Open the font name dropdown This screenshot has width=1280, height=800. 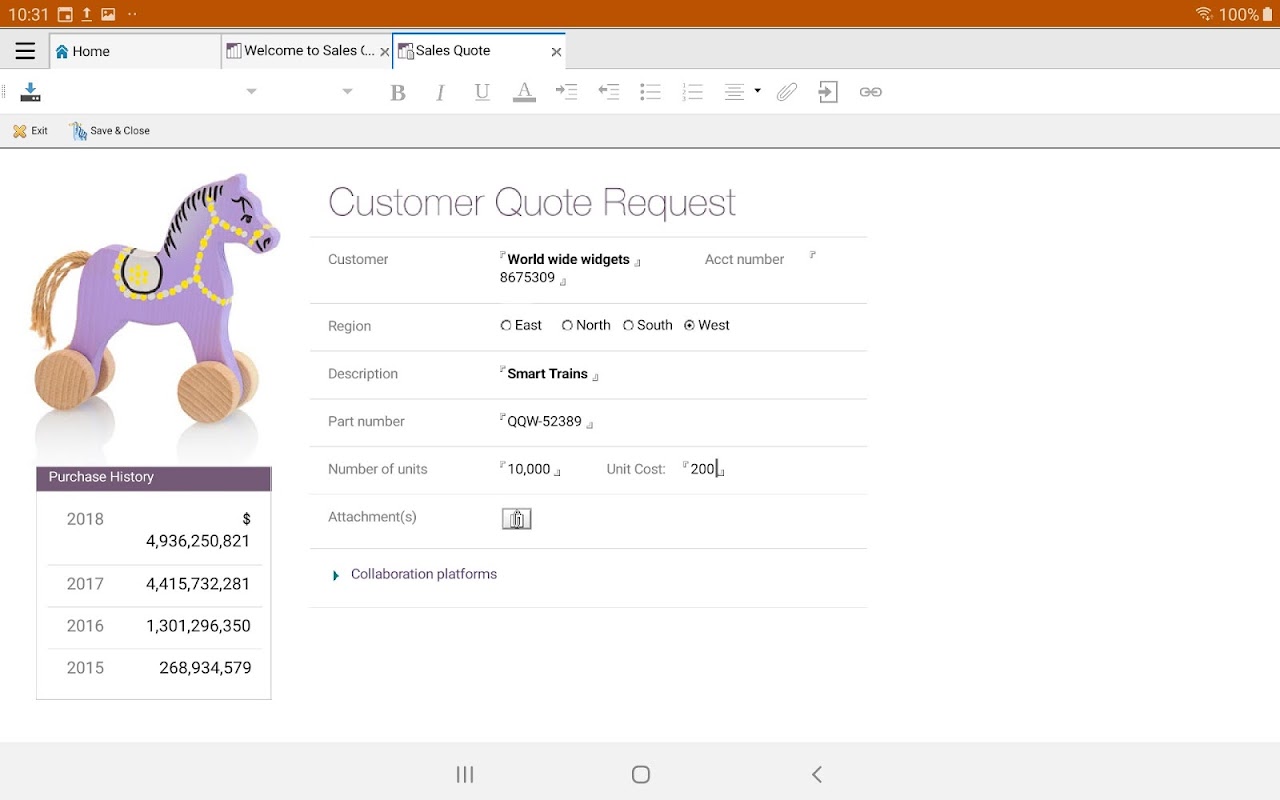click(x=251, y=92)
